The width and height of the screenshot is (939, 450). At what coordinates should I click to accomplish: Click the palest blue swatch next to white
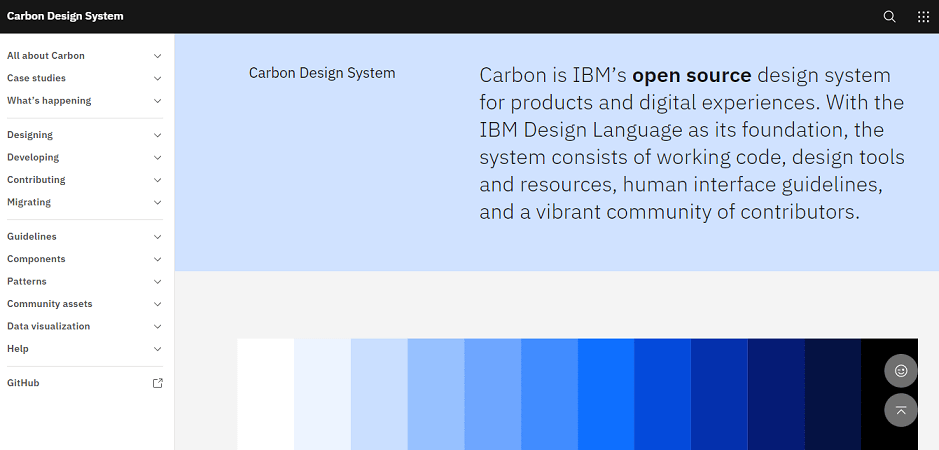pos(322,394)
